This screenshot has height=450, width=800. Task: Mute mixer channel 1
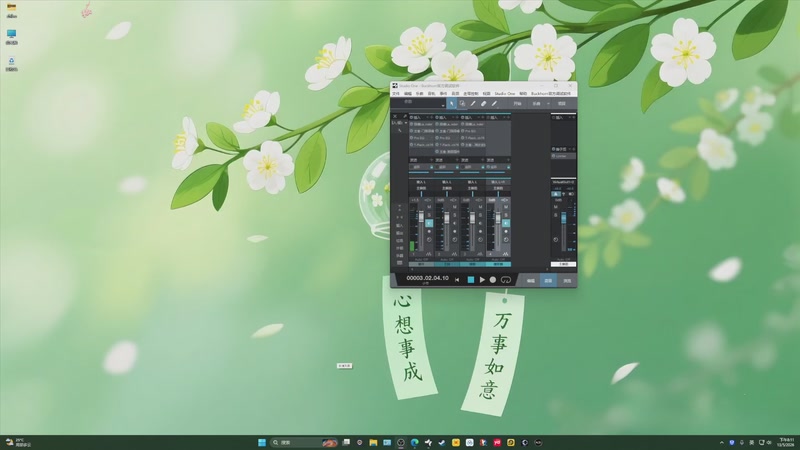429,207
